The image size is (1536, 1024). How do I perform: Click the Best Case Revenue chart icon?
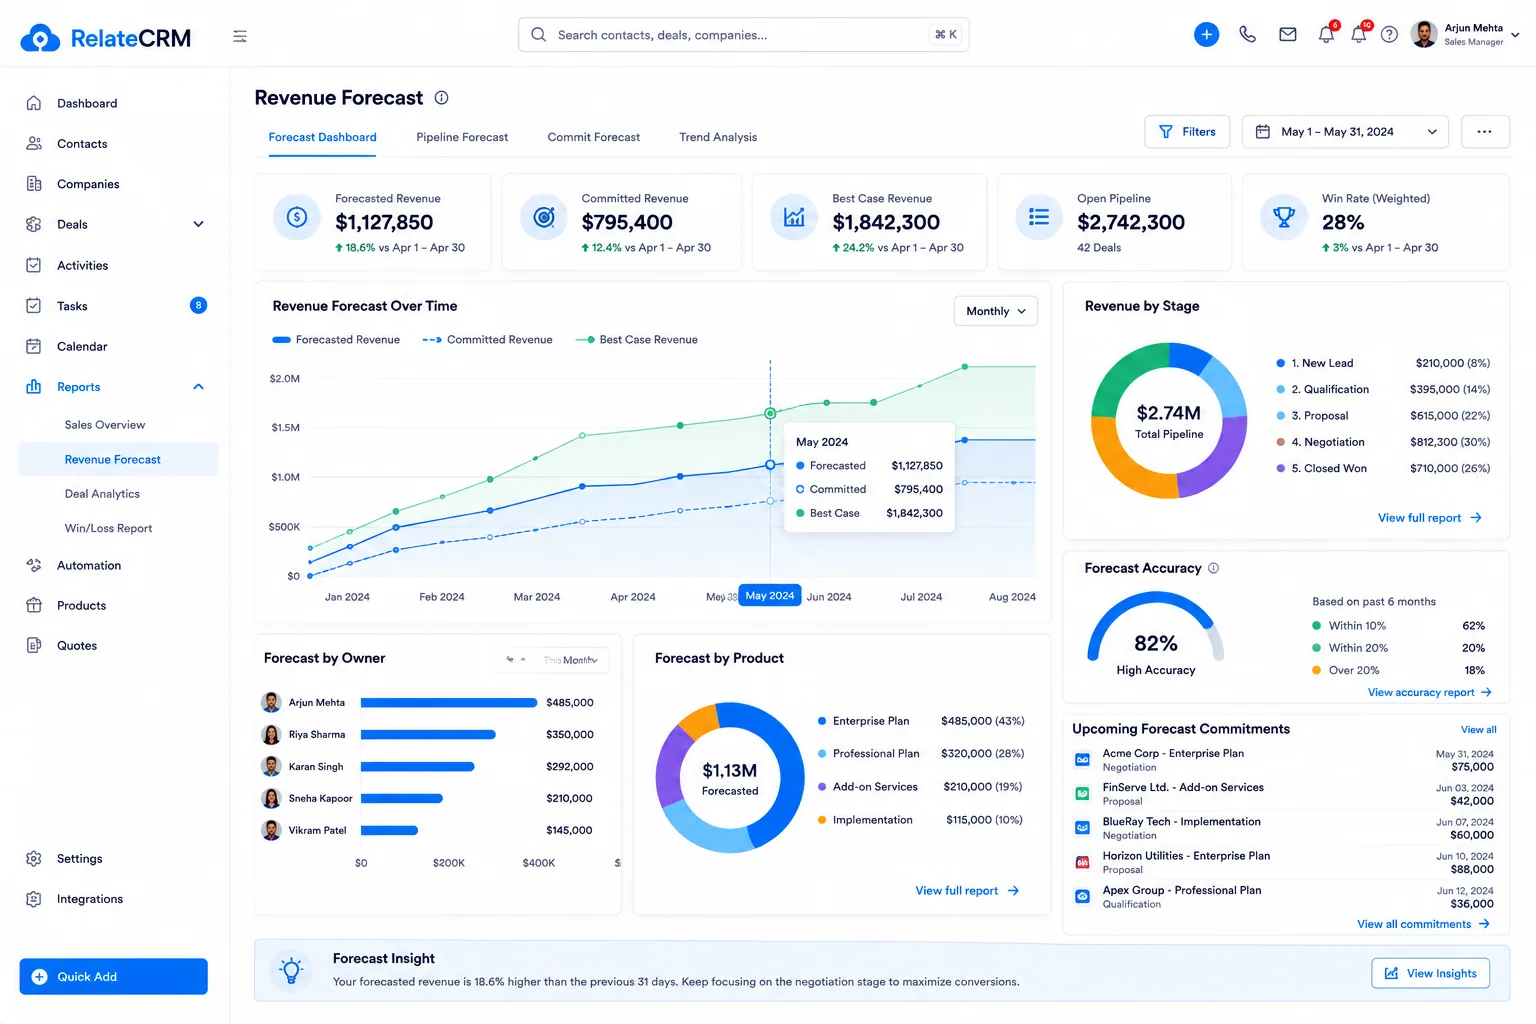click(794, 217)
